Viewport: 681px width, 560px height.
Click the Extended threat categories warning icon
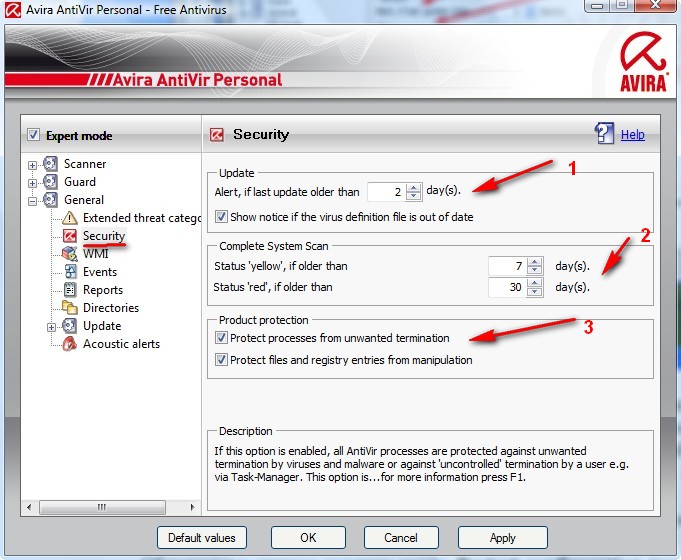coord(69,218)
